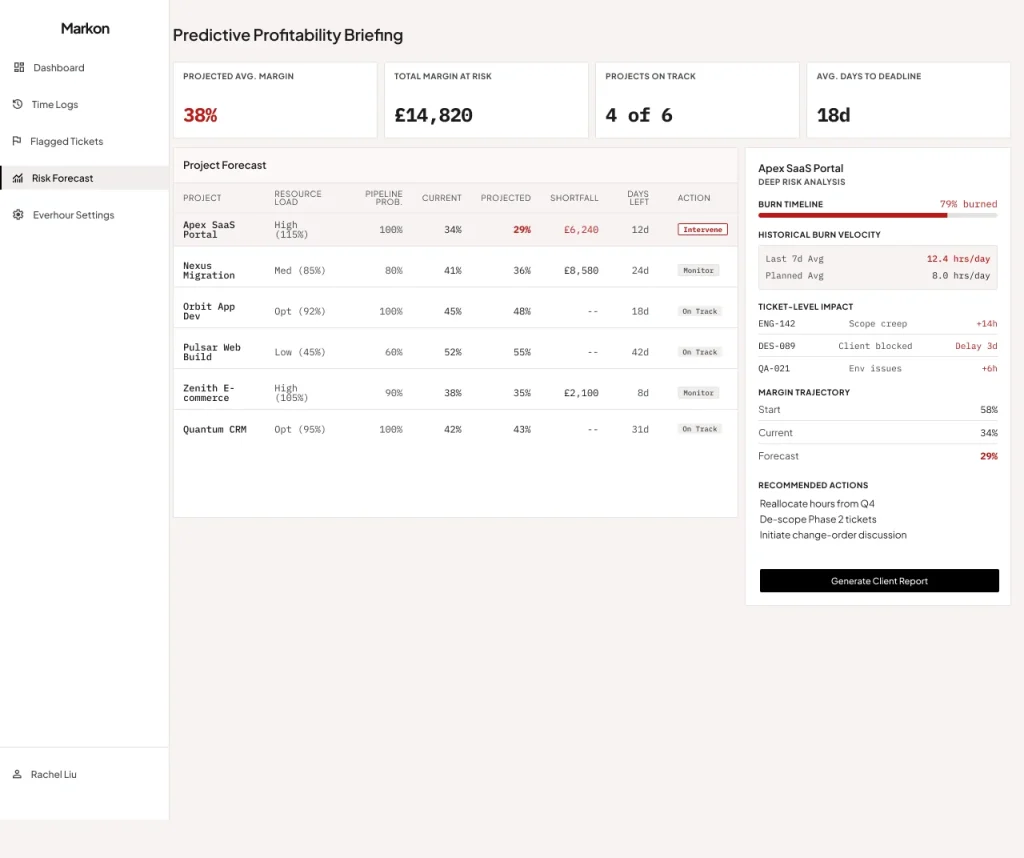Image resolution: width=1024 pixels, height=858 pixels.
Task: Click the Monitor badge for Zenith E-commerce
Action: 698,392
